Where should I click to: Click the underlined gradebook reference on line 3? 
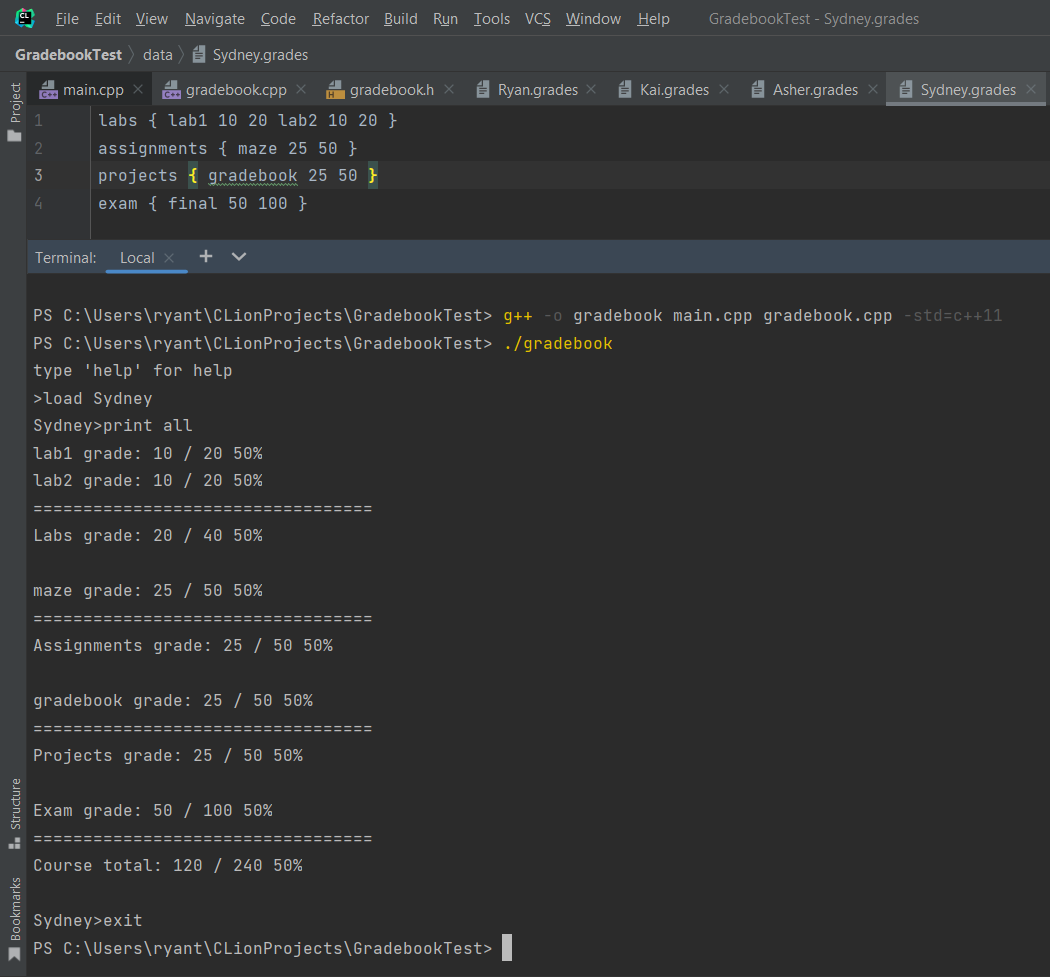[x=252, y=175]
